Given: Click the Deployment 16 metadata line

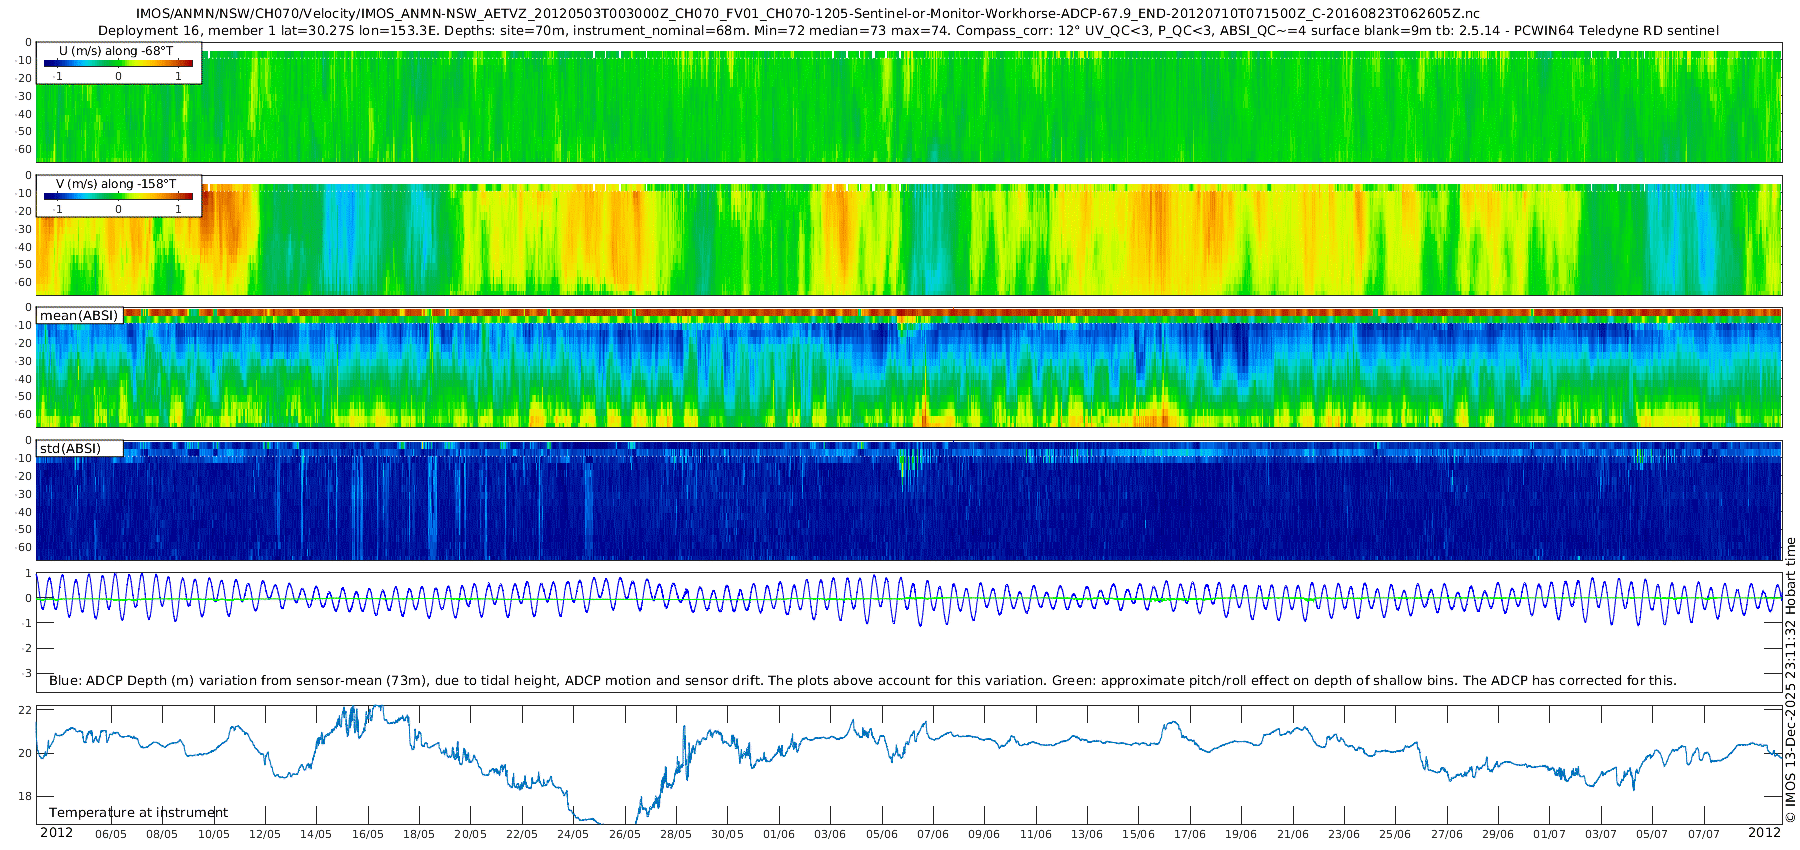Looking at the screenshot, I should pyautogui.click(x=908, y=31).
